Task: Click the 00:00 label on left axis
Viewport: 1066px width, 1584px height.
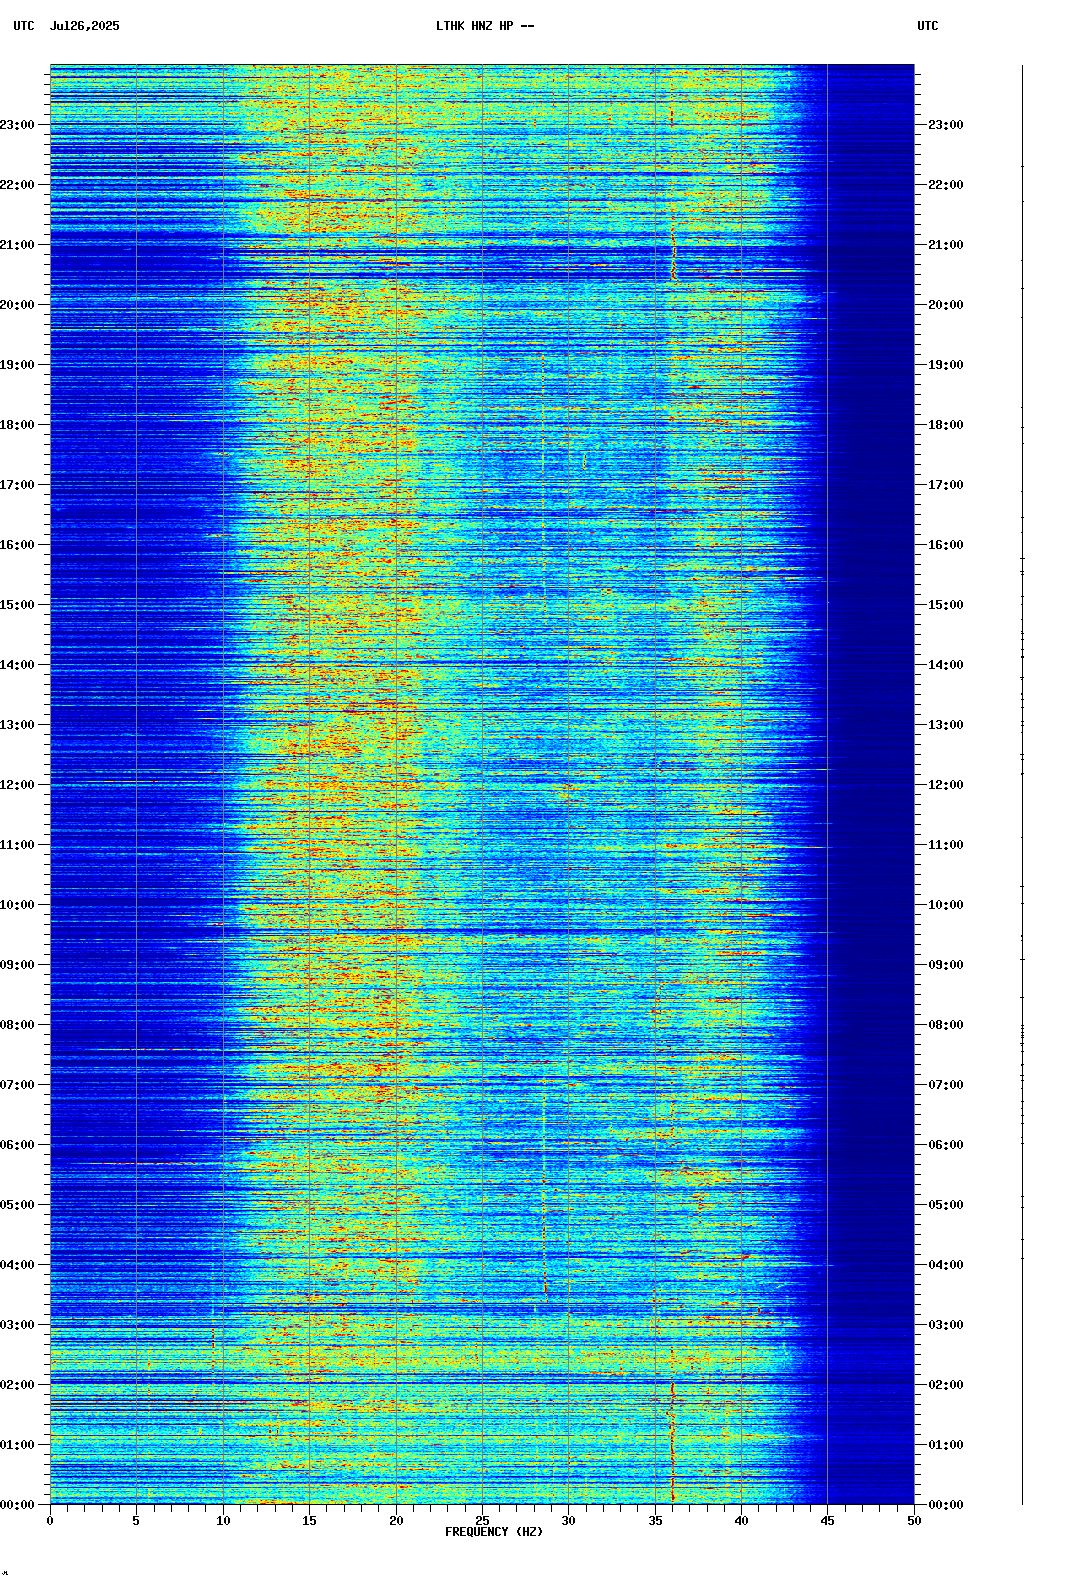Action: [x=17, y=1505]
